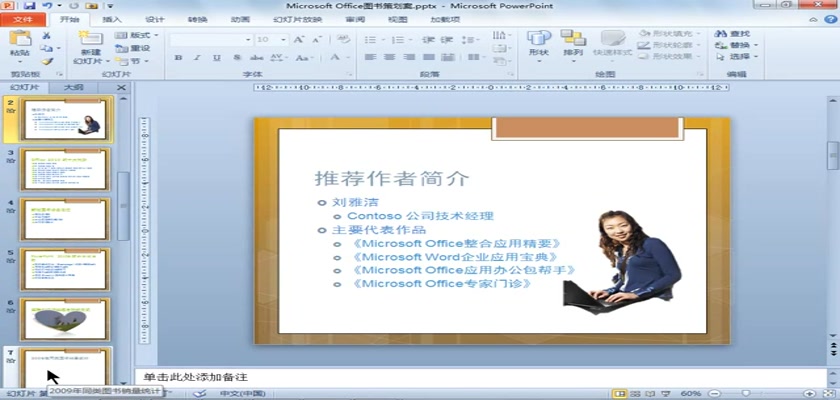Image resolution: width=840 pixels, height=400 pixels.
Task: Open the Shape Effects (形状效果) dropdown
Action: point(670,56)
